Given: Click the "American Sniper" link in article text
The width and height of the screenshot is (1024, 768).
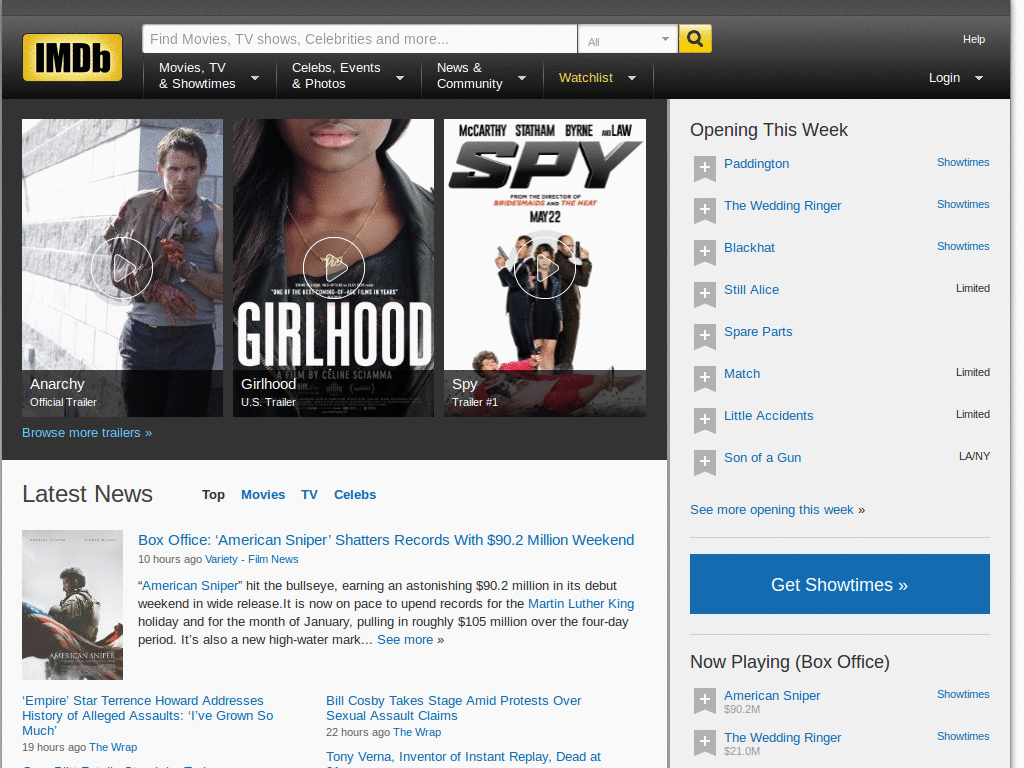Looking at the screenshot, I should click(190, 586).
